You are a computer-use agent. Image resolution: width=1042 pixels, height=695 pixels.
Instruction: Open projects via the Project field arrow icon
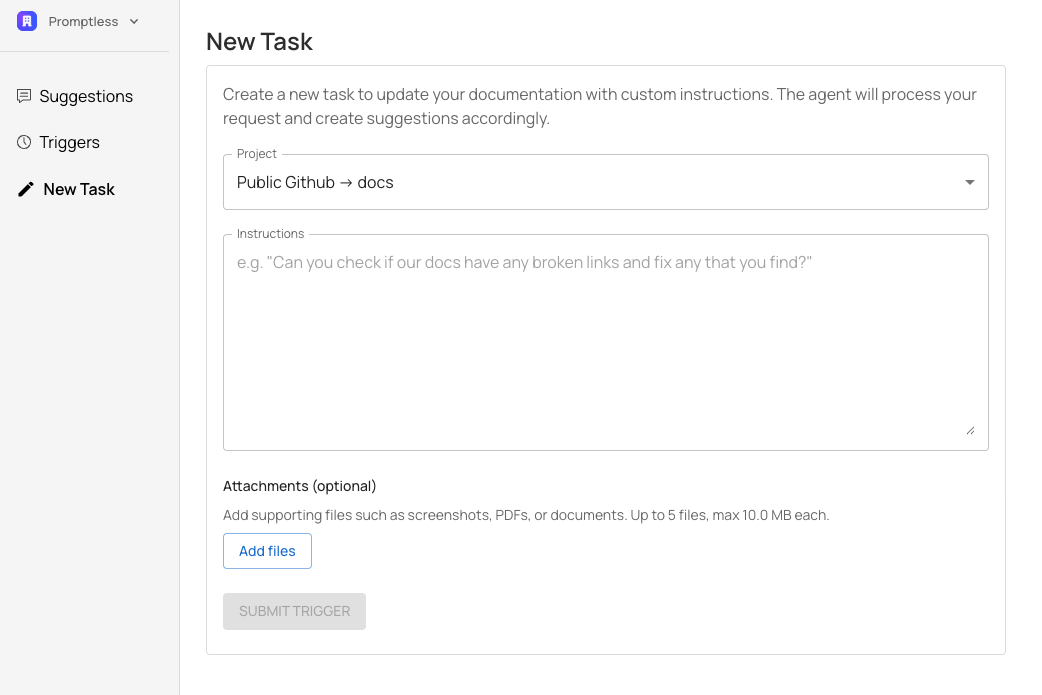click(968, 182)
